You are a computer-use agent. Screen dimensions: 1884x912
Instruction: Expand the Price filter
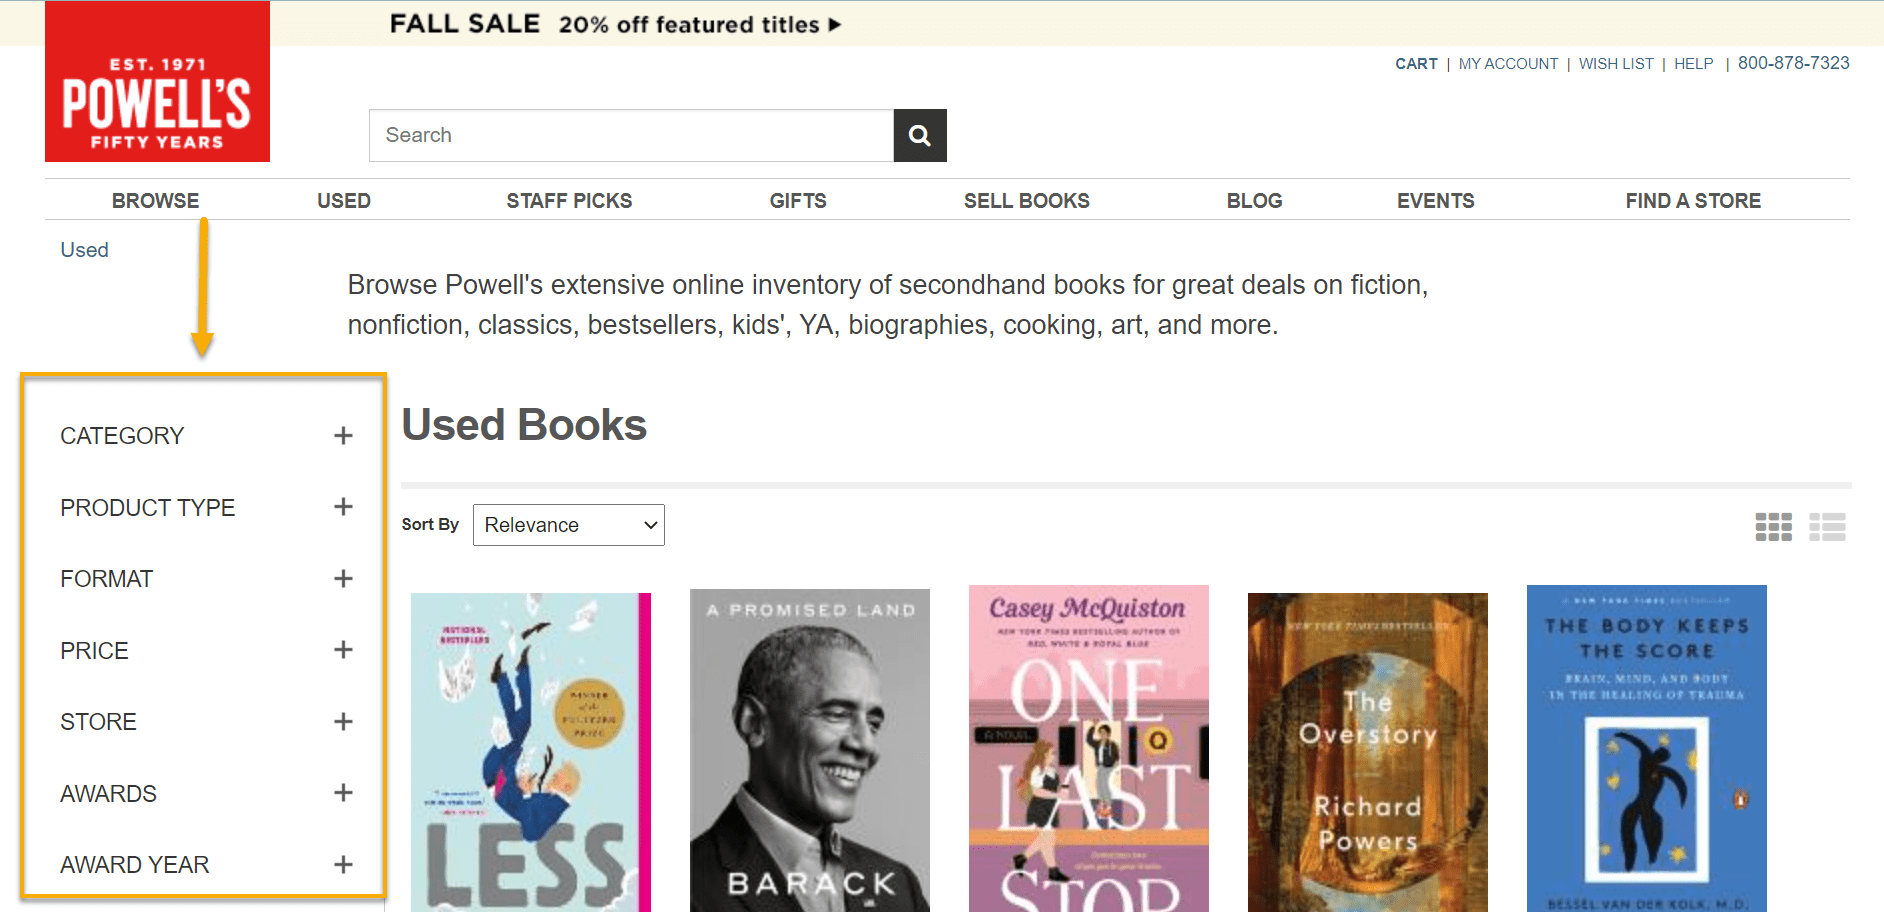343,650
